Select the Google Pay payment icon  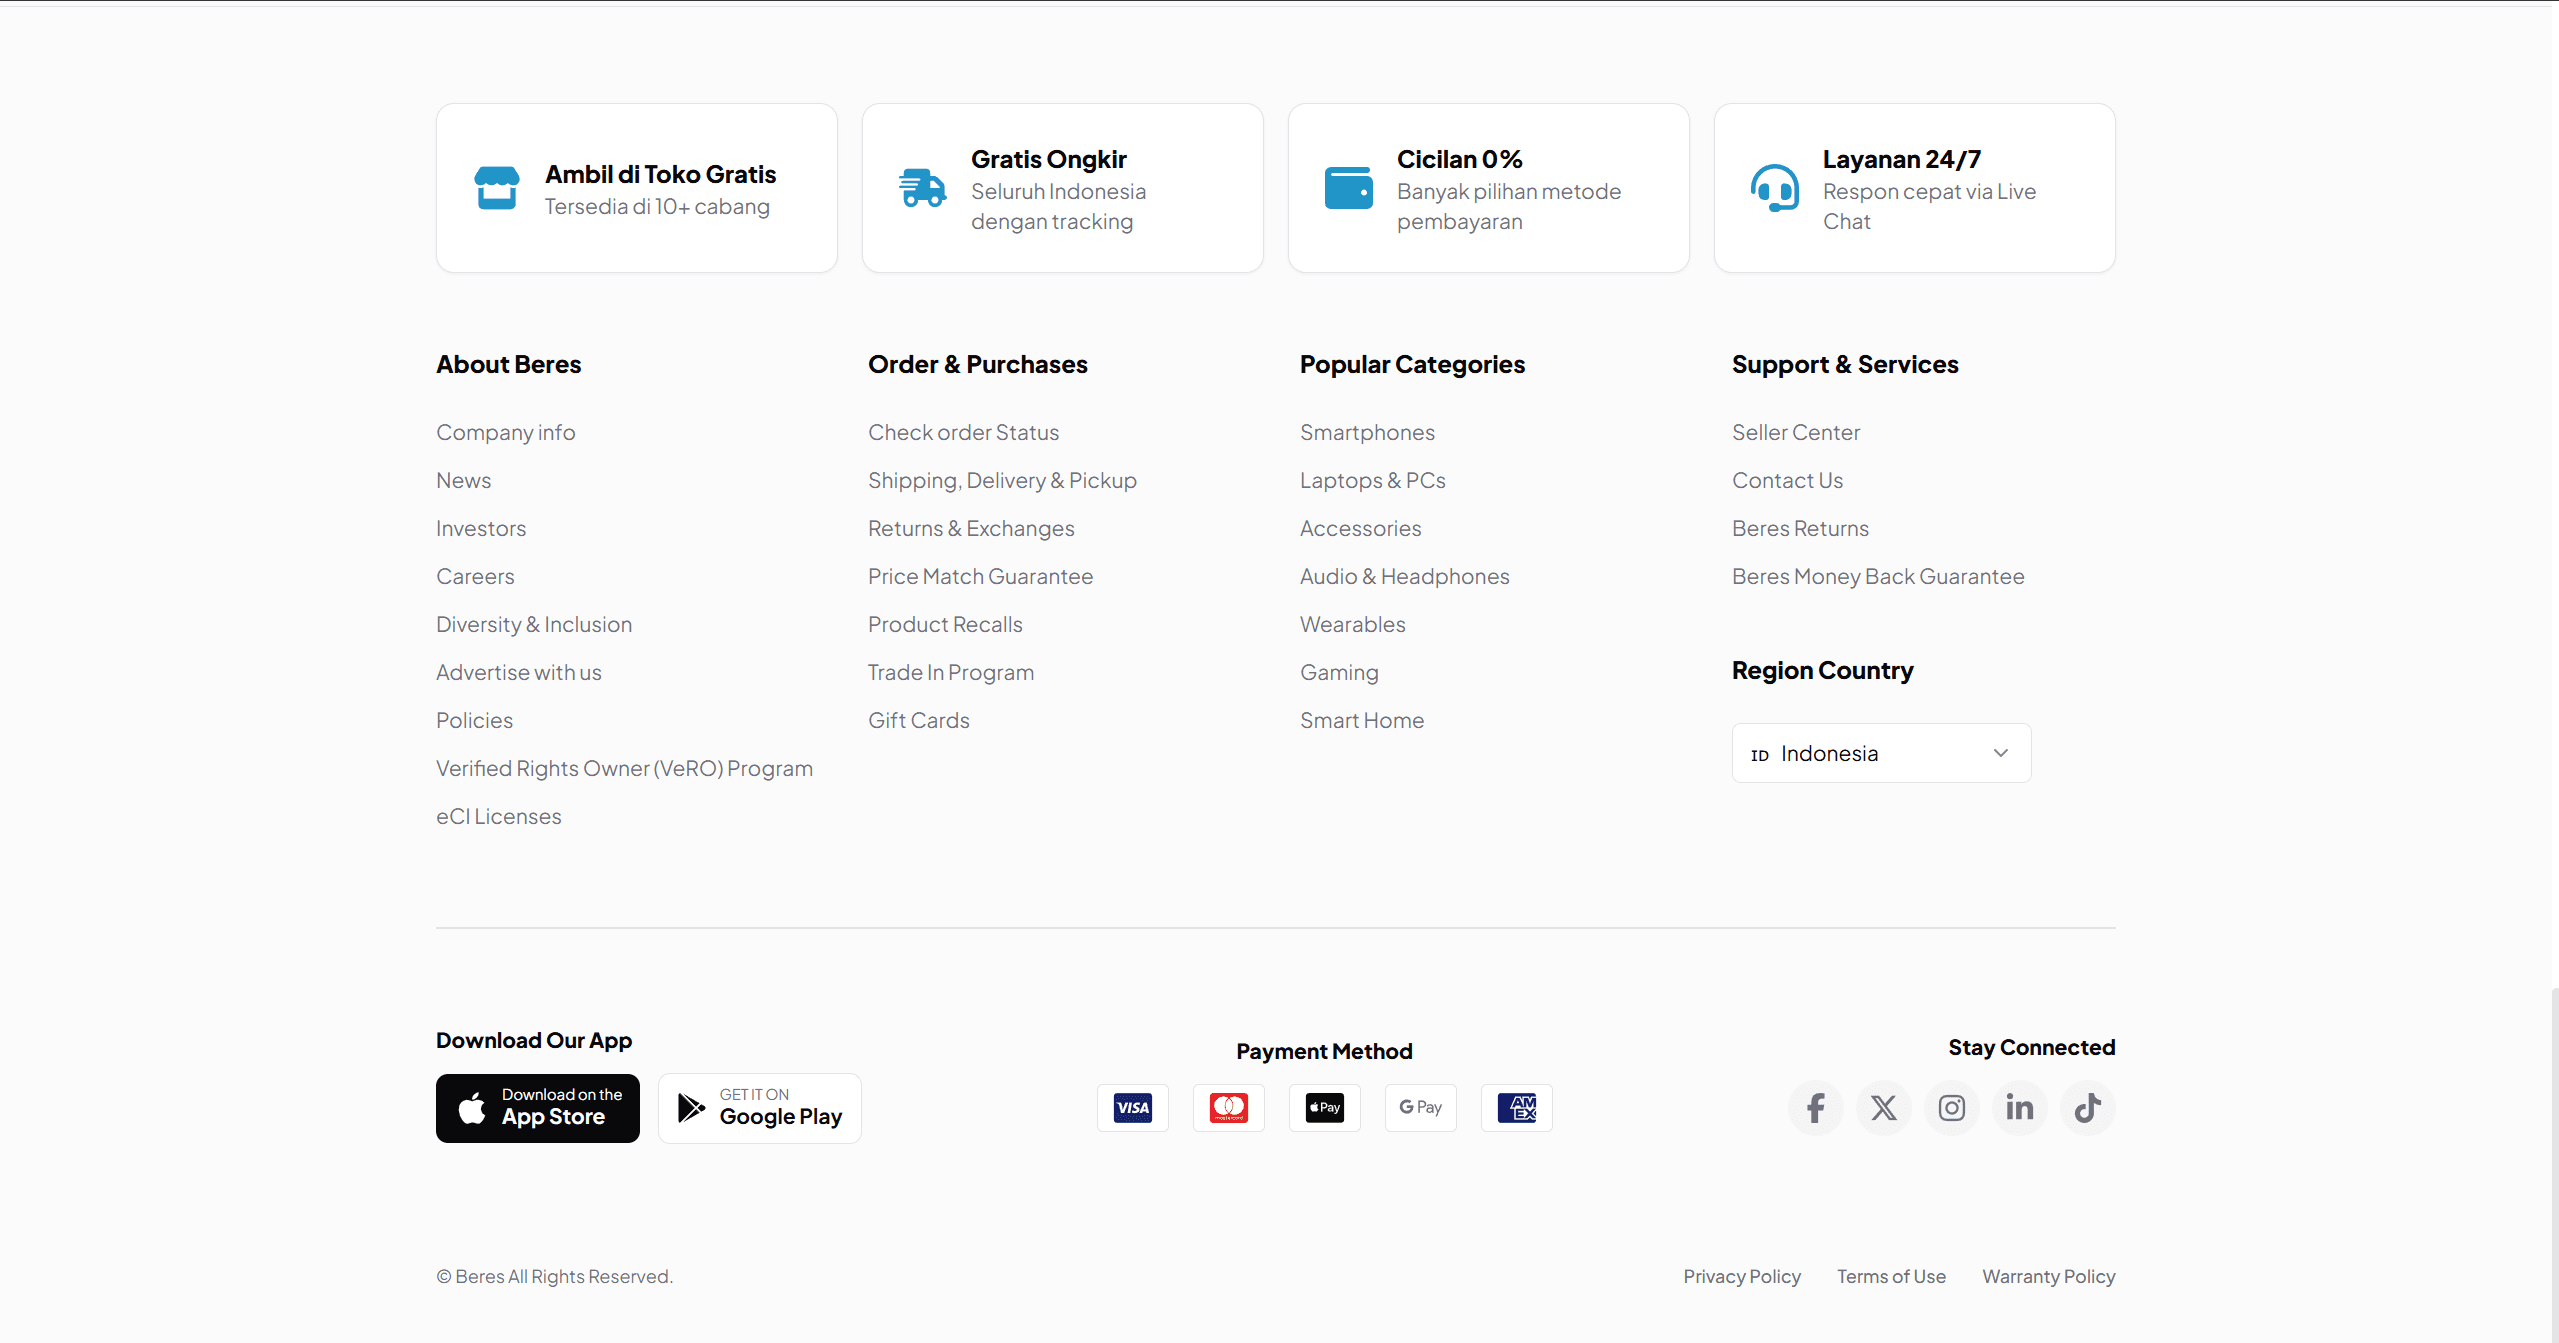pyautogui.click(x=1421, y=1108)
